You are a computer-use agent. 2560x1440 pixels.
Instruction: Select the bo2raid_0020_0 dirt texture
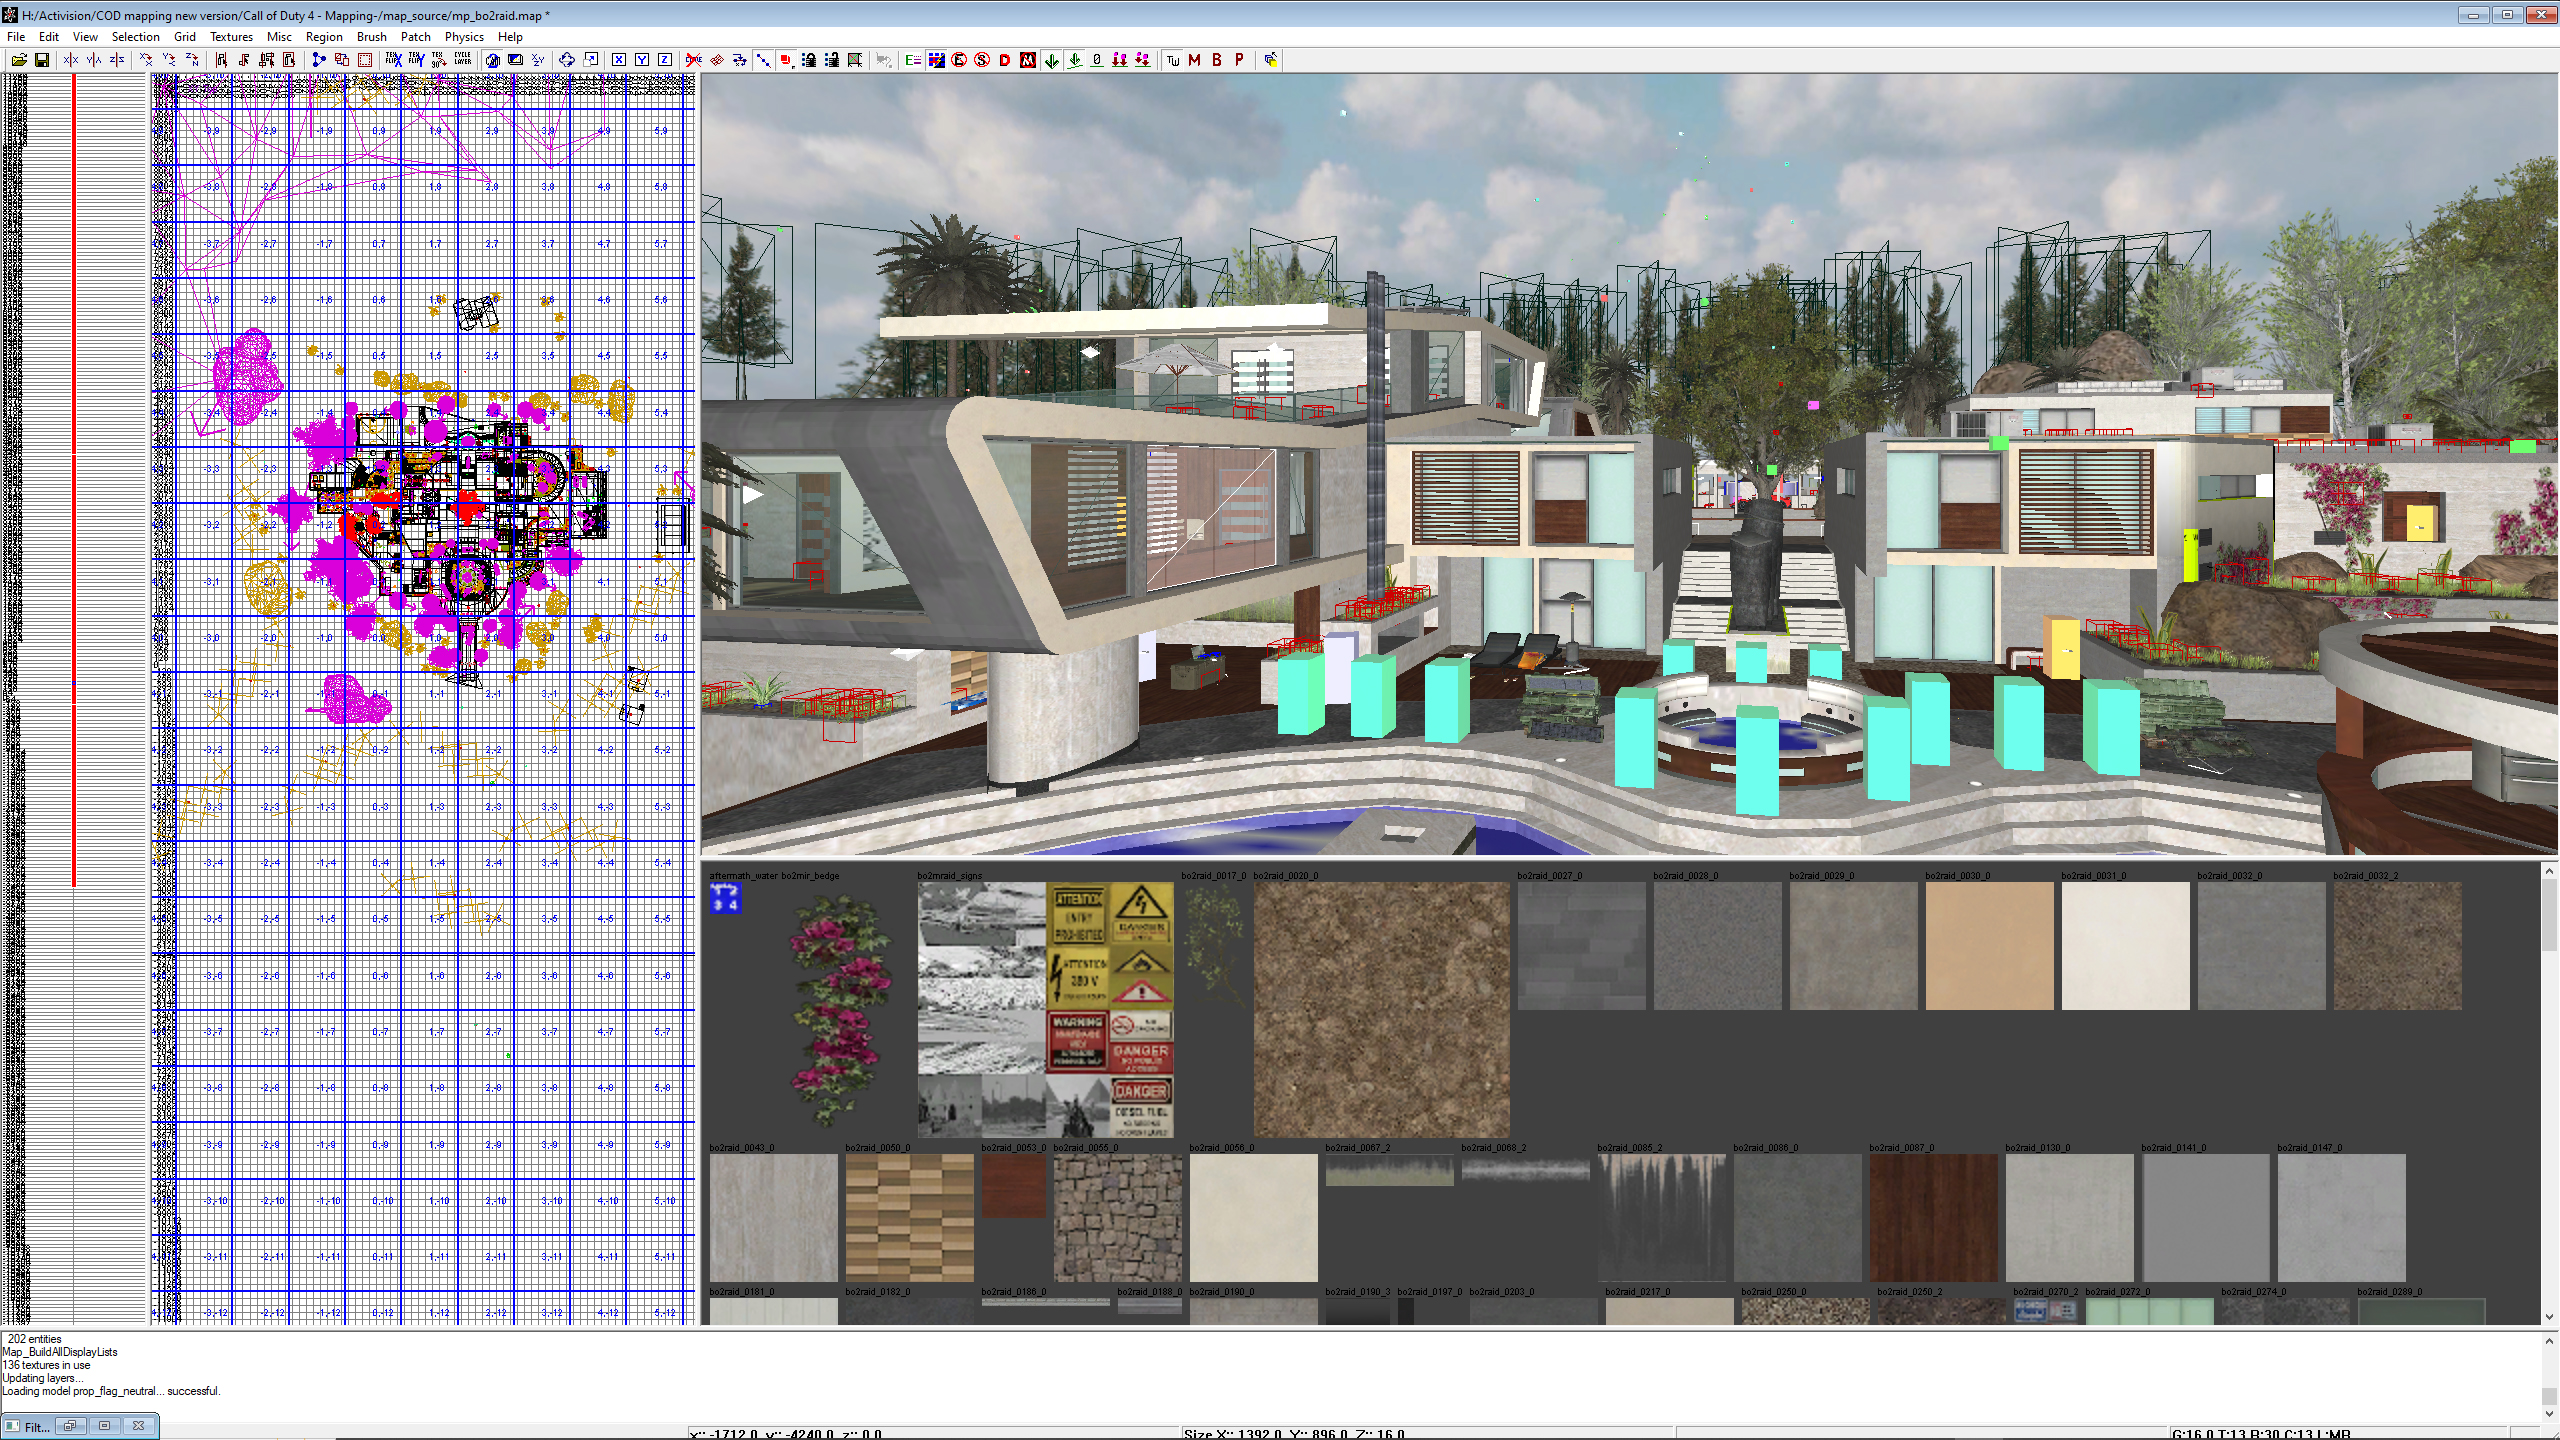click(x=1381, y=1010)
